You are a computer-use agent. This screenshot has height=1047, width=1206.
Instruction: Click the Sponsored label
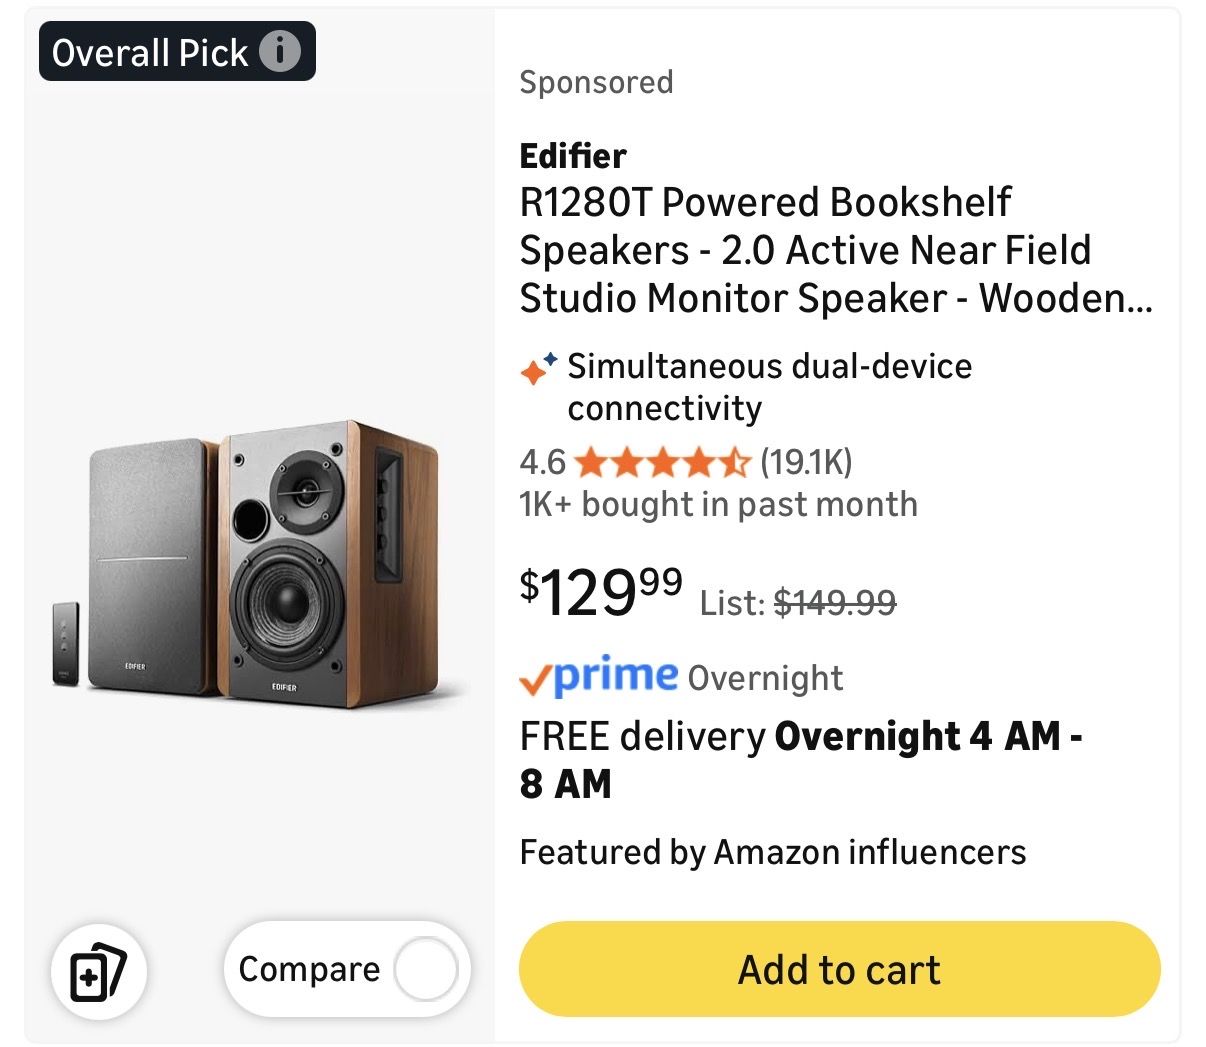pyautogui.click(x=596, y=82)
